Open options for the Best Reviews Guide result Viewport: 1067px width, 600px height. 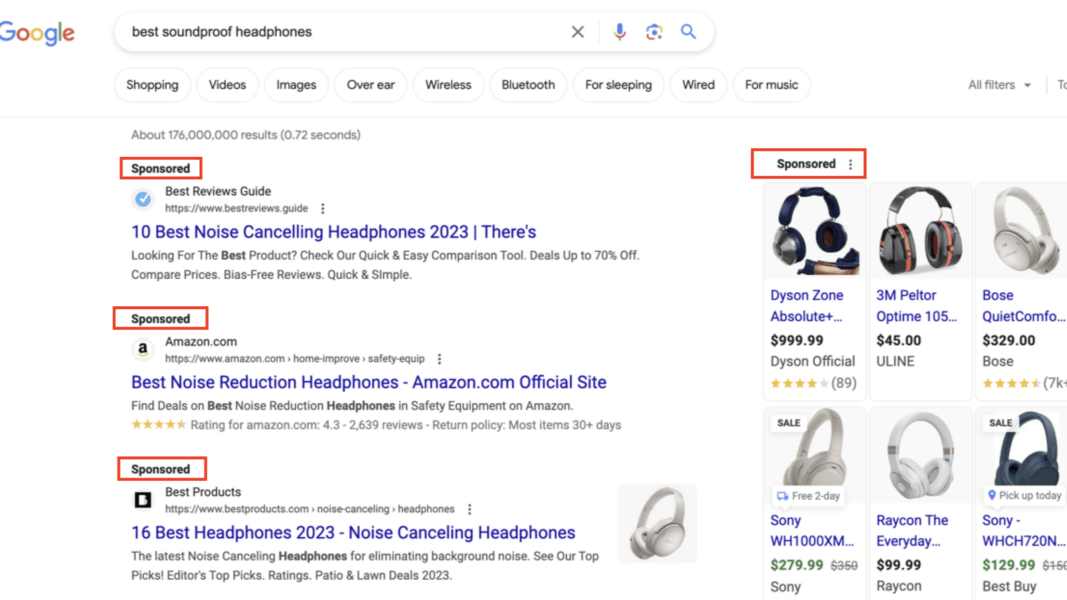pyautogui.click(x=322, y=207)
